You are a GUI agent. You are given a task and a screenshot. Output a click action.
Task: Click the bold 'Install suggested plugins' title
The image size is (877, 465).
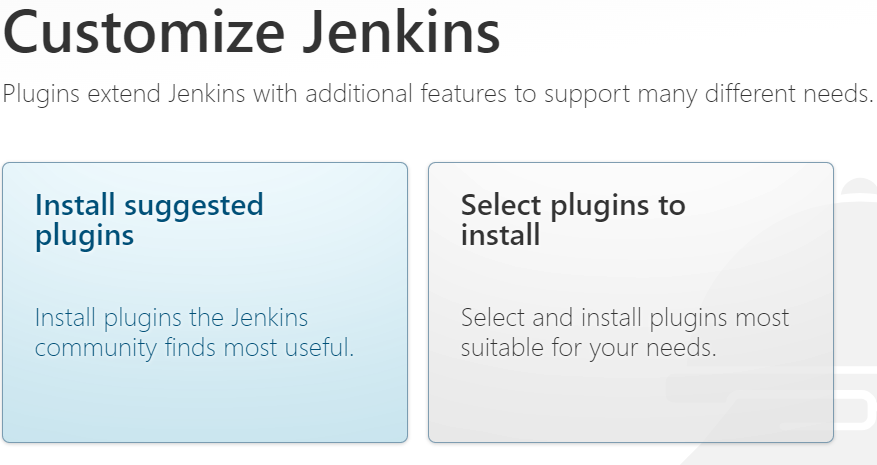[149, 220]
